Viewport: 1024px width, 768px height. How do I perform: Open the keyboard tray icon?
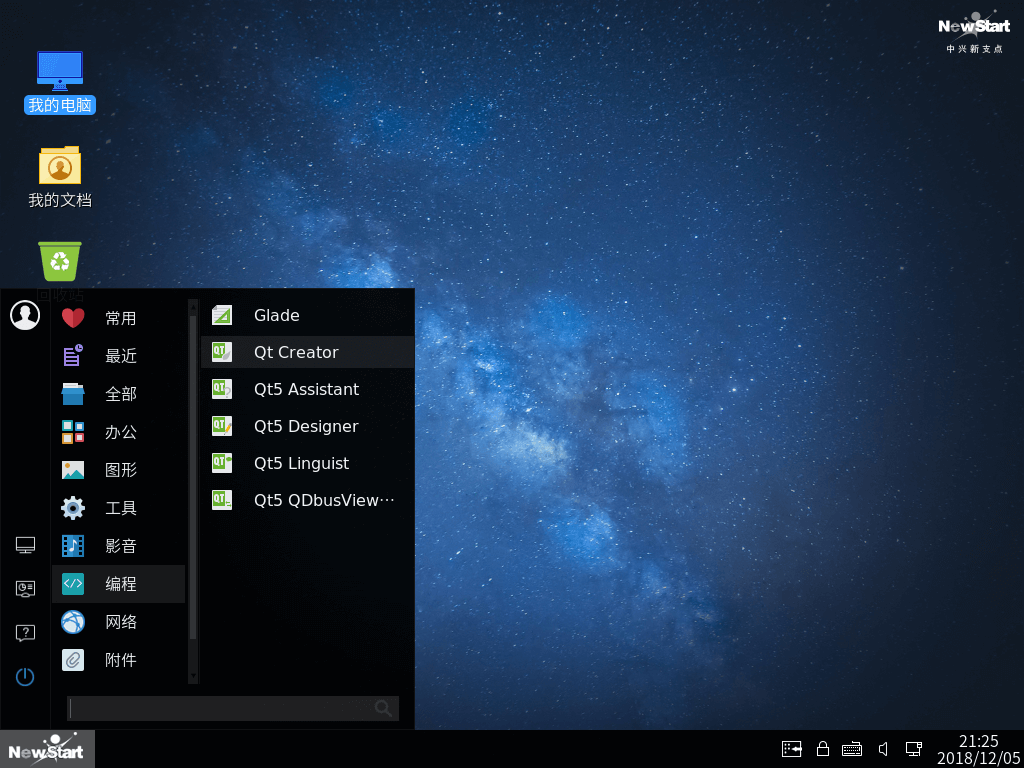(x=852, y=749)
